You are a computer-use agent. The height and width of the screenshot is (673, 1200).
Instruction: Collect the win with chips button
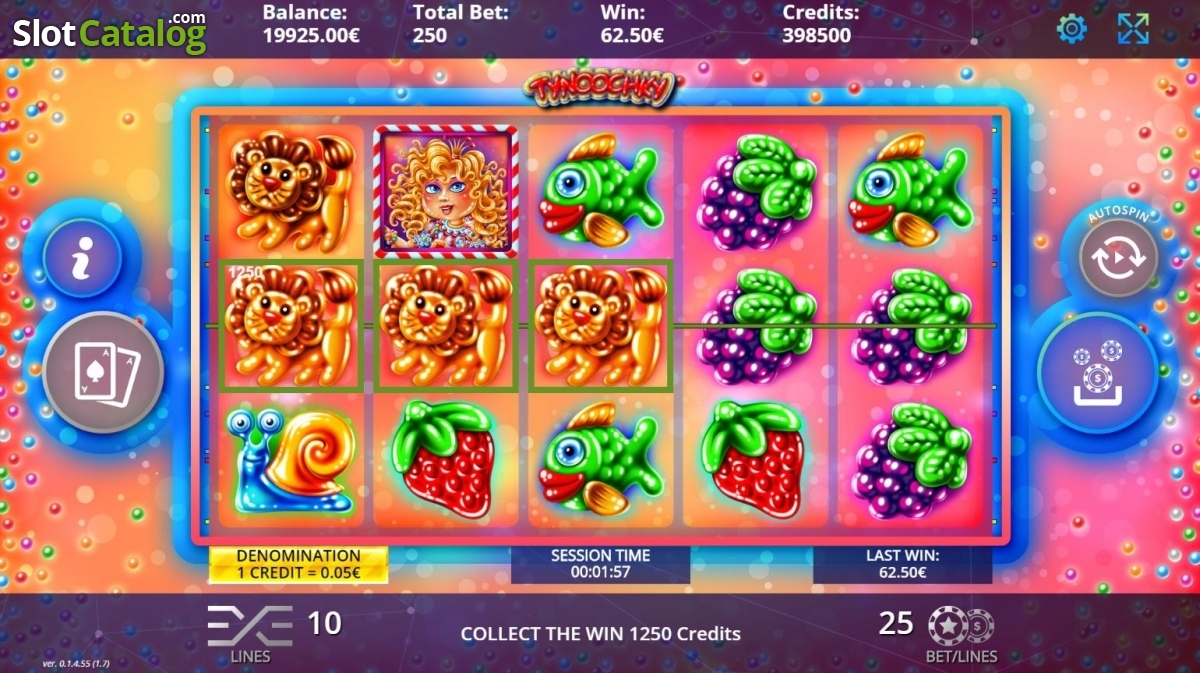click(1097, 371)
